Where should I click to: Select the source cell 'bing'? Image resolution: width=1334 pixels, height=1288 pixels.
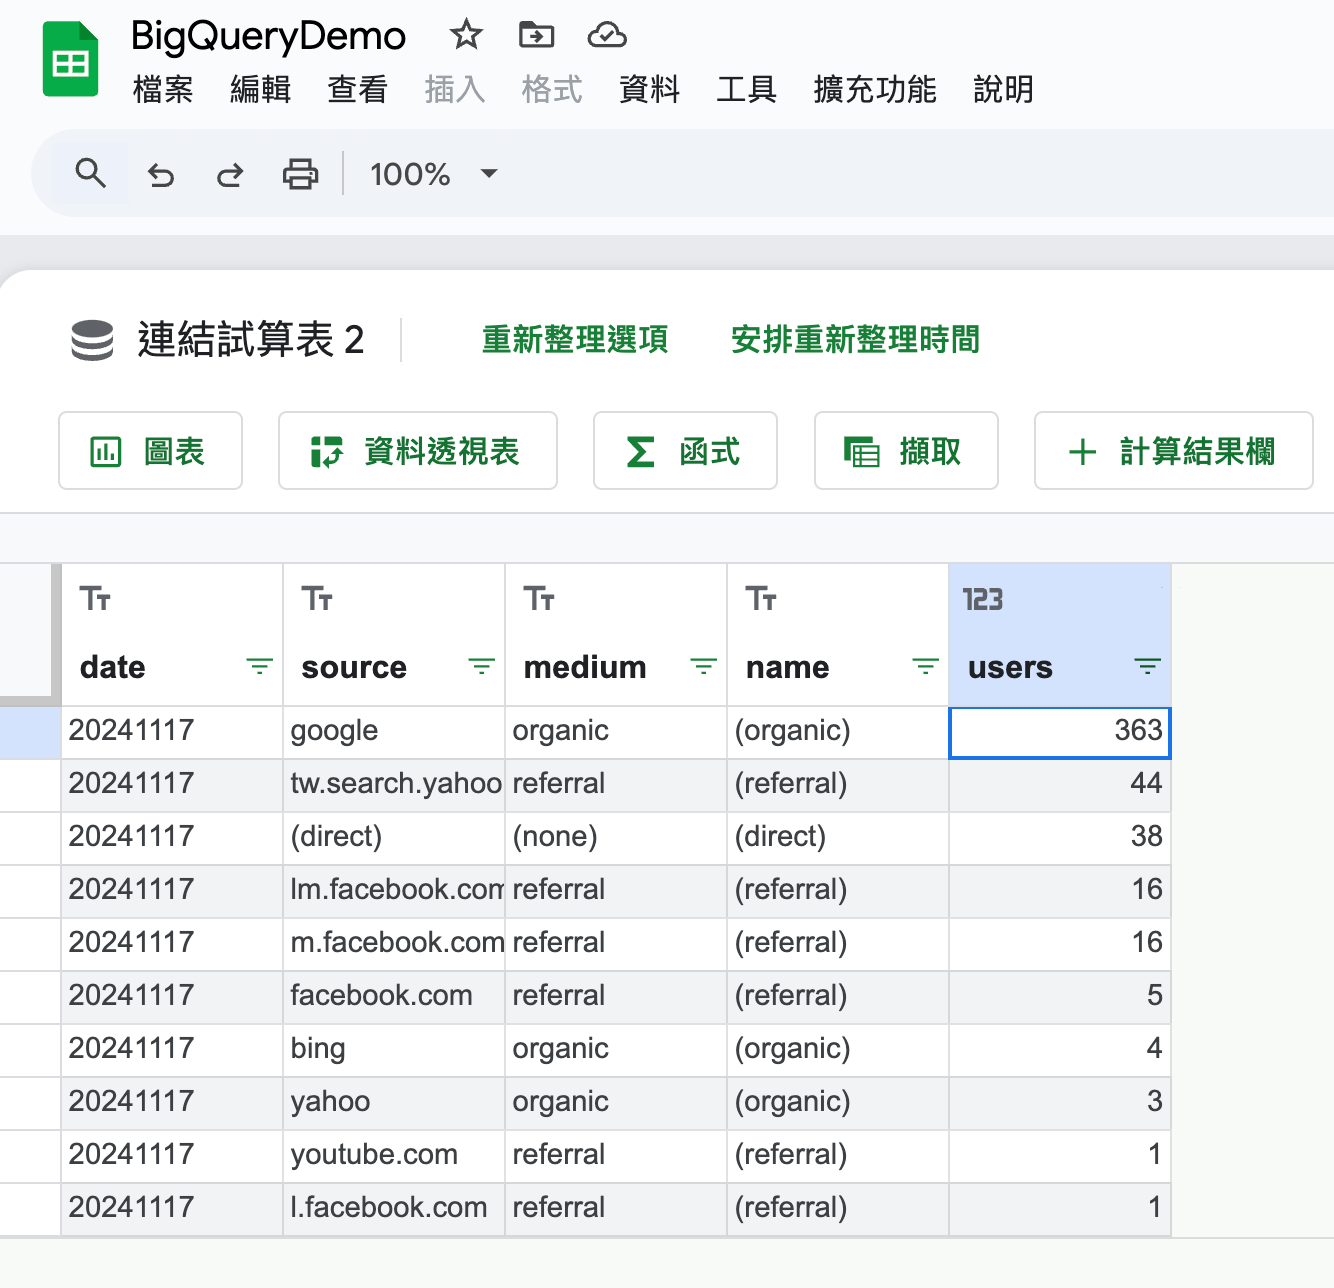[x=394, y=1050]
